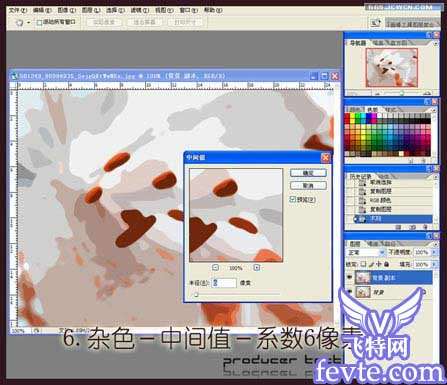Screen dimensions: 447x385
Task: Click the lock all padlock icon
Action: [x=386, y=264]
